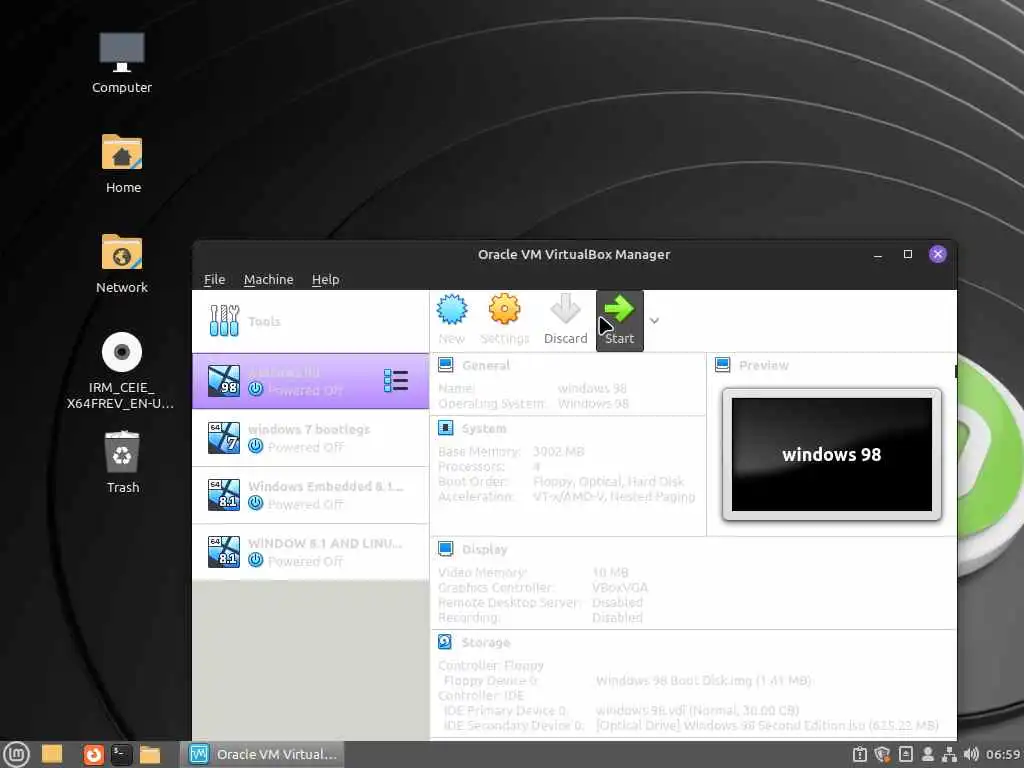Click the Graphics Controller value VBoxVGA
Viewport: 1024px width, 768px height.
click(x=620, y=587)
